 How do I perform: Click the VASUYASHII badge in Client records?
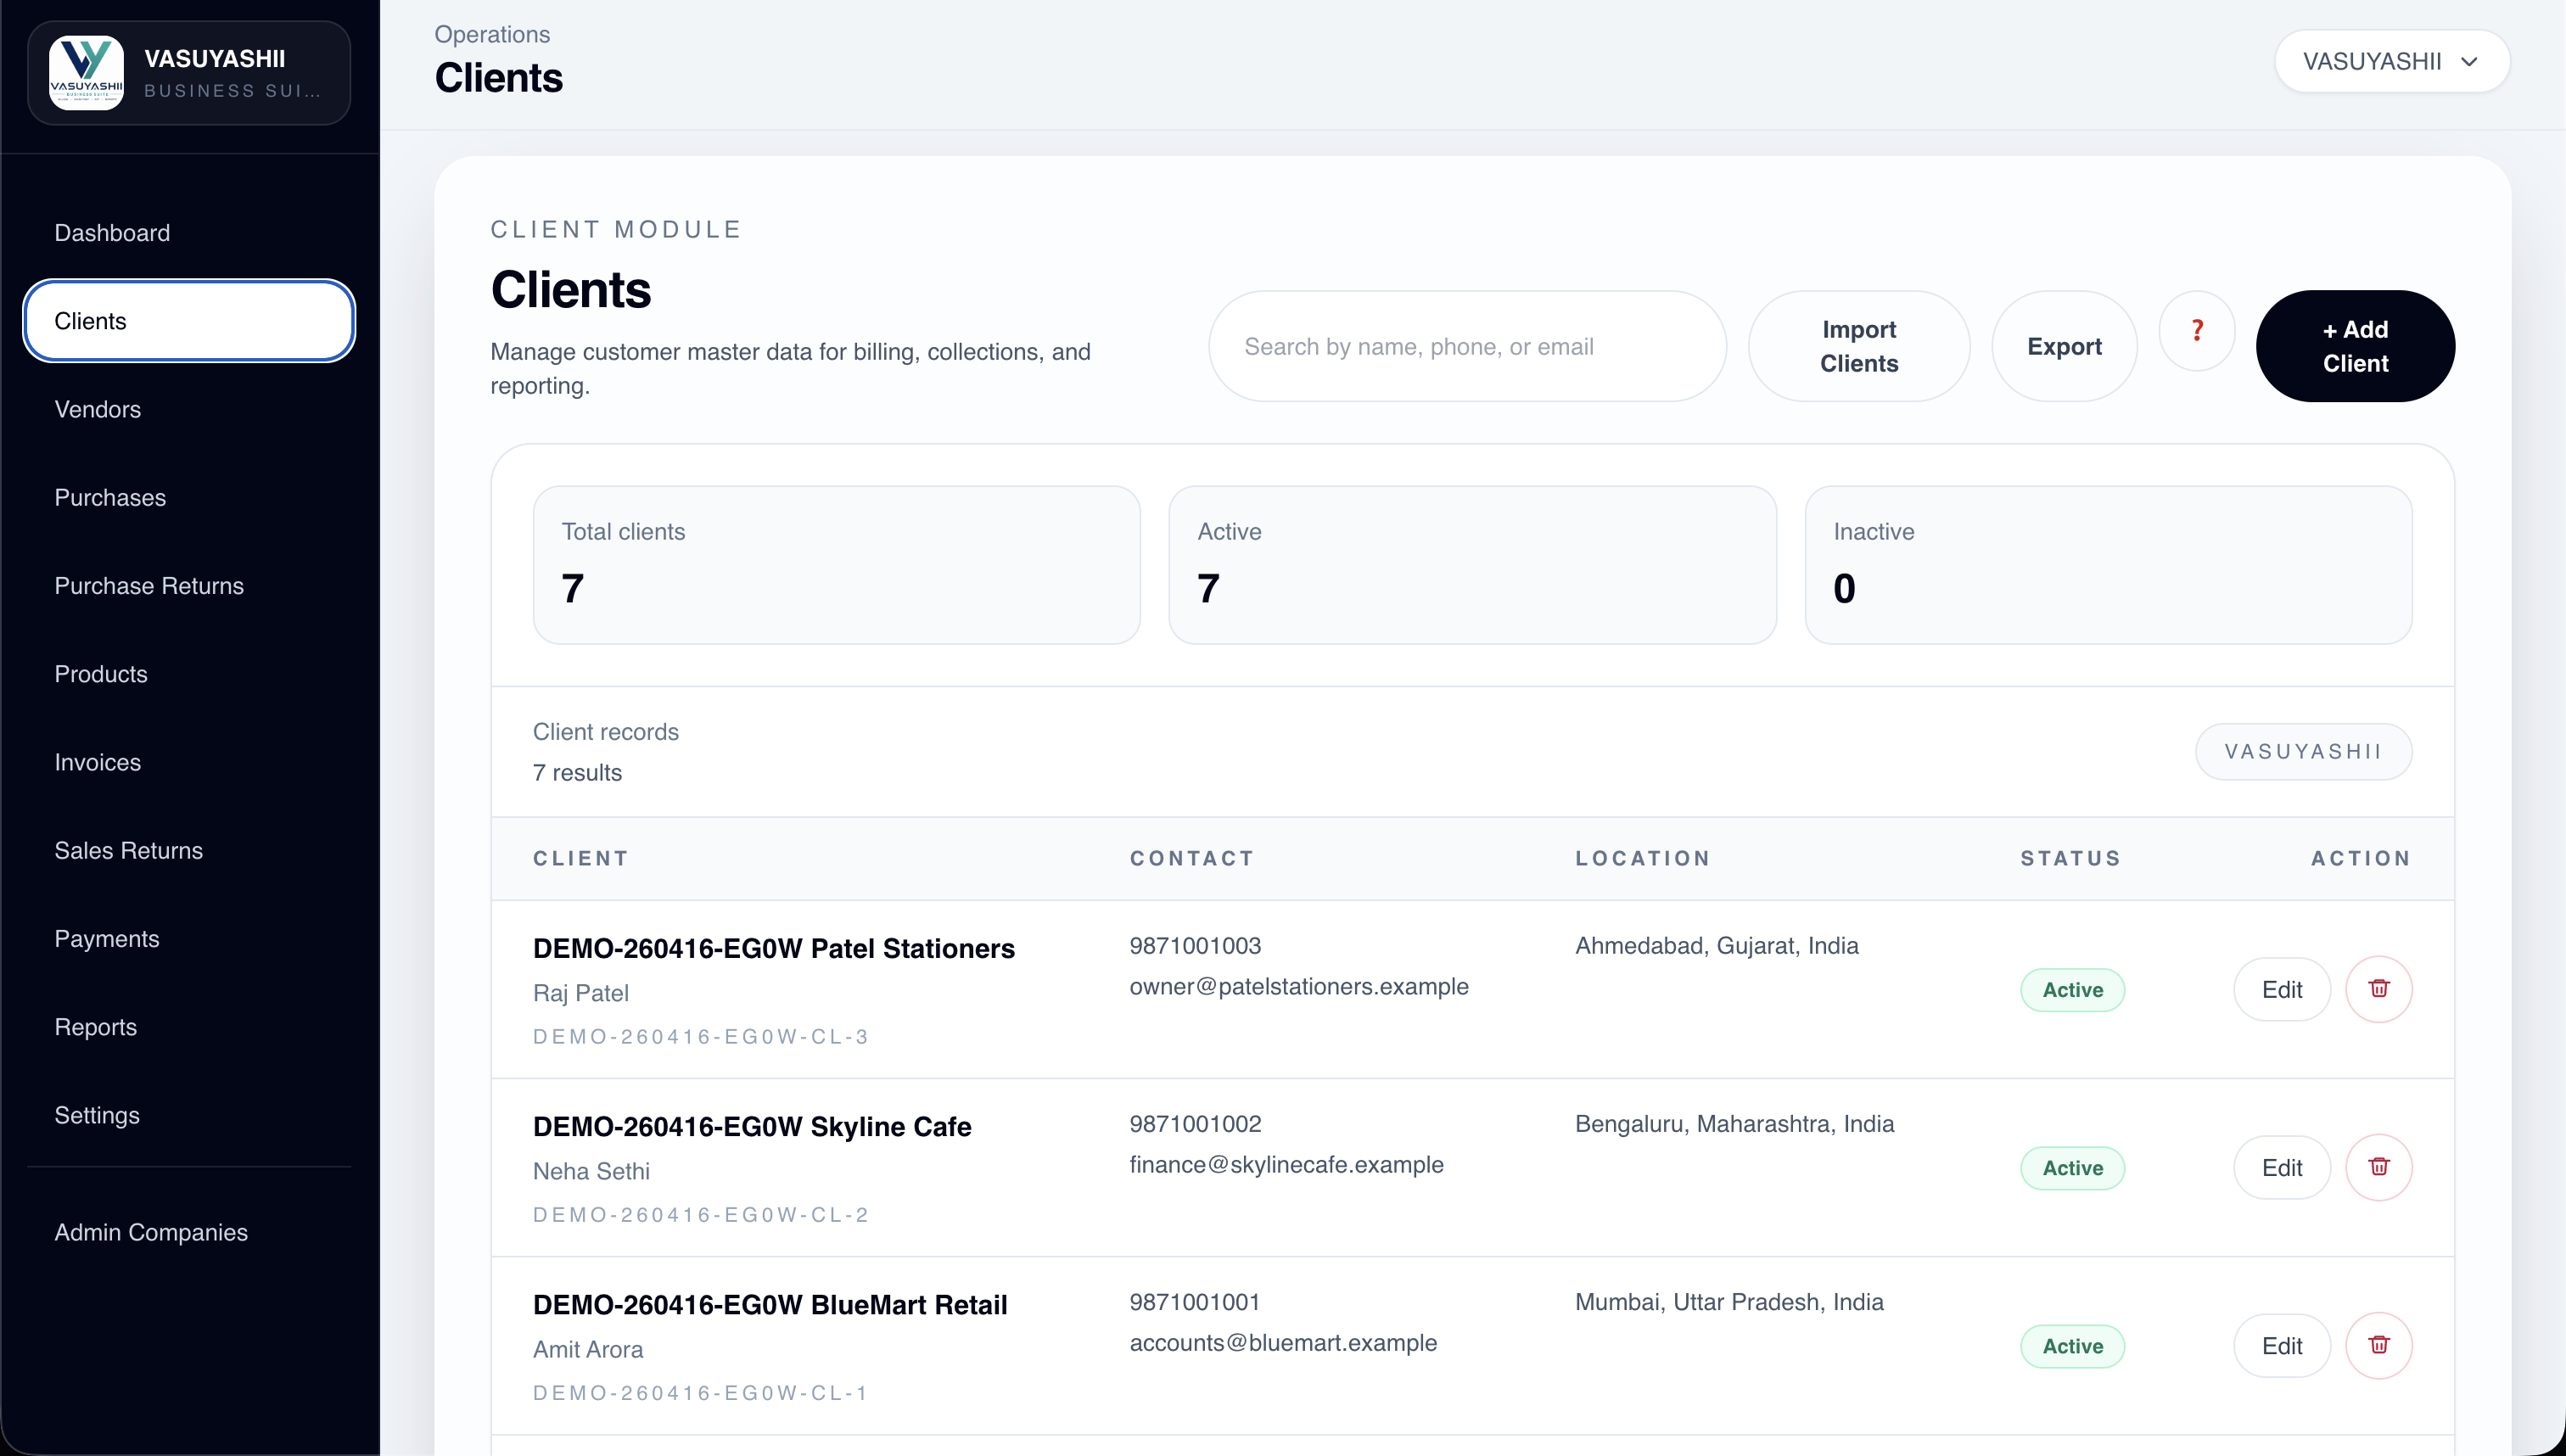coord(2303,752)
